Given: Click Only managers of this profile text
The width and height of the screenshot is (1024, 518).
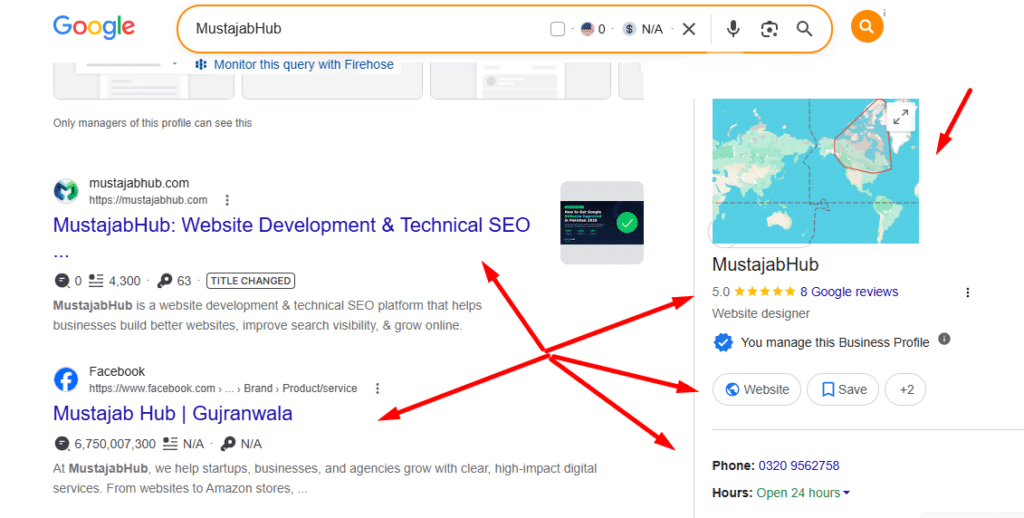Looking at the screenshot, I should (x=152, y=123).
